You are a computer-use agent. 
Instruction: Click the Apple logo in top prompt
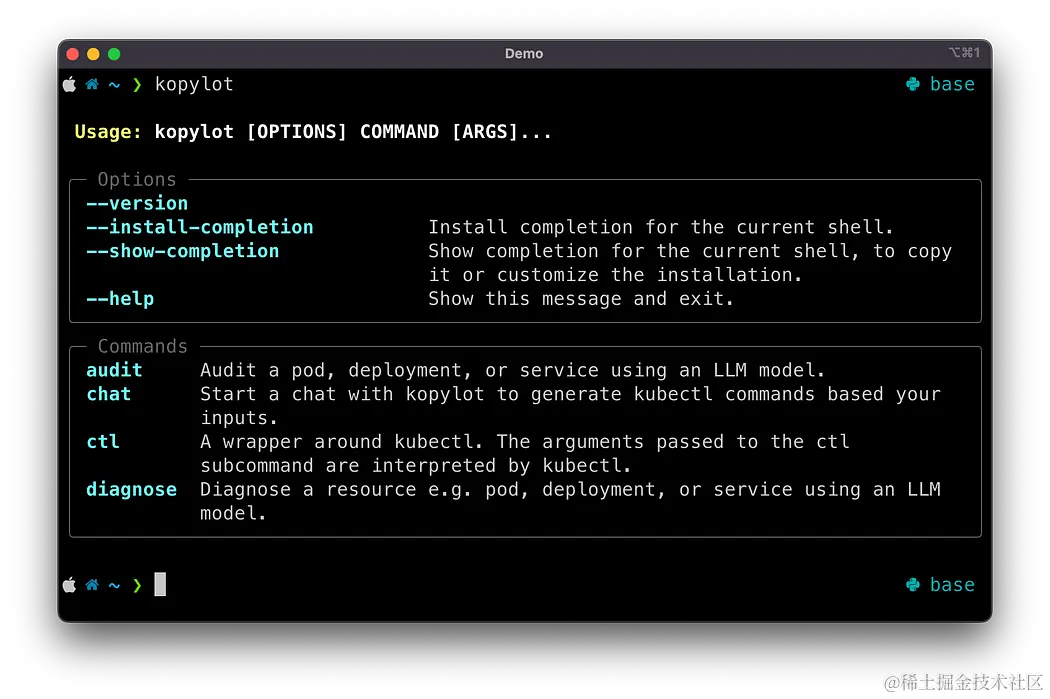coord(70,84)
